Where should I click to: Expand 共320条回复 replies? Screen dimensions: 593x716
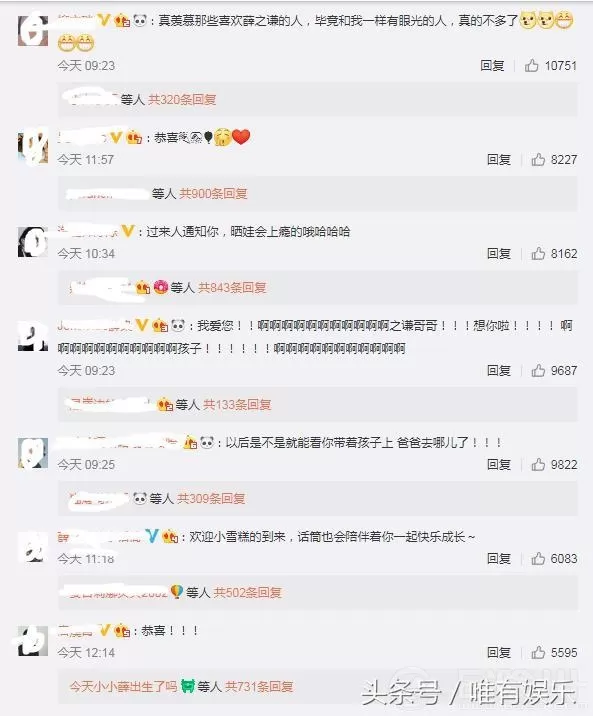[182, 99]
